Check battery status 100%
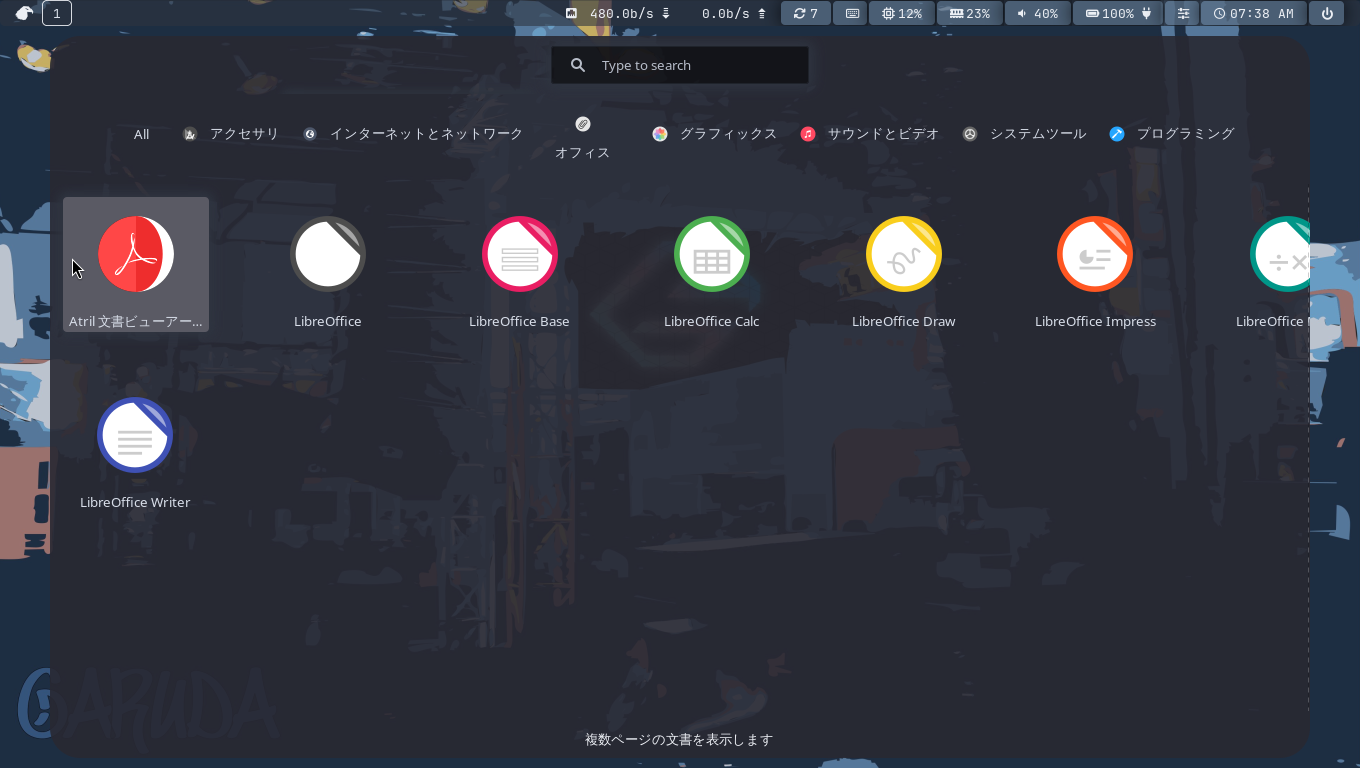The height and width of the screenshot is (768, 1360). coord(1118,13)
